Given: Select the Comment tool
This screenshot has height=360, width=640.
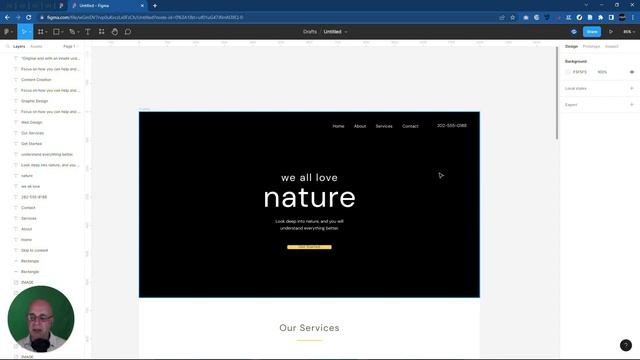Looking at the screenshot, I should (128, 32).
